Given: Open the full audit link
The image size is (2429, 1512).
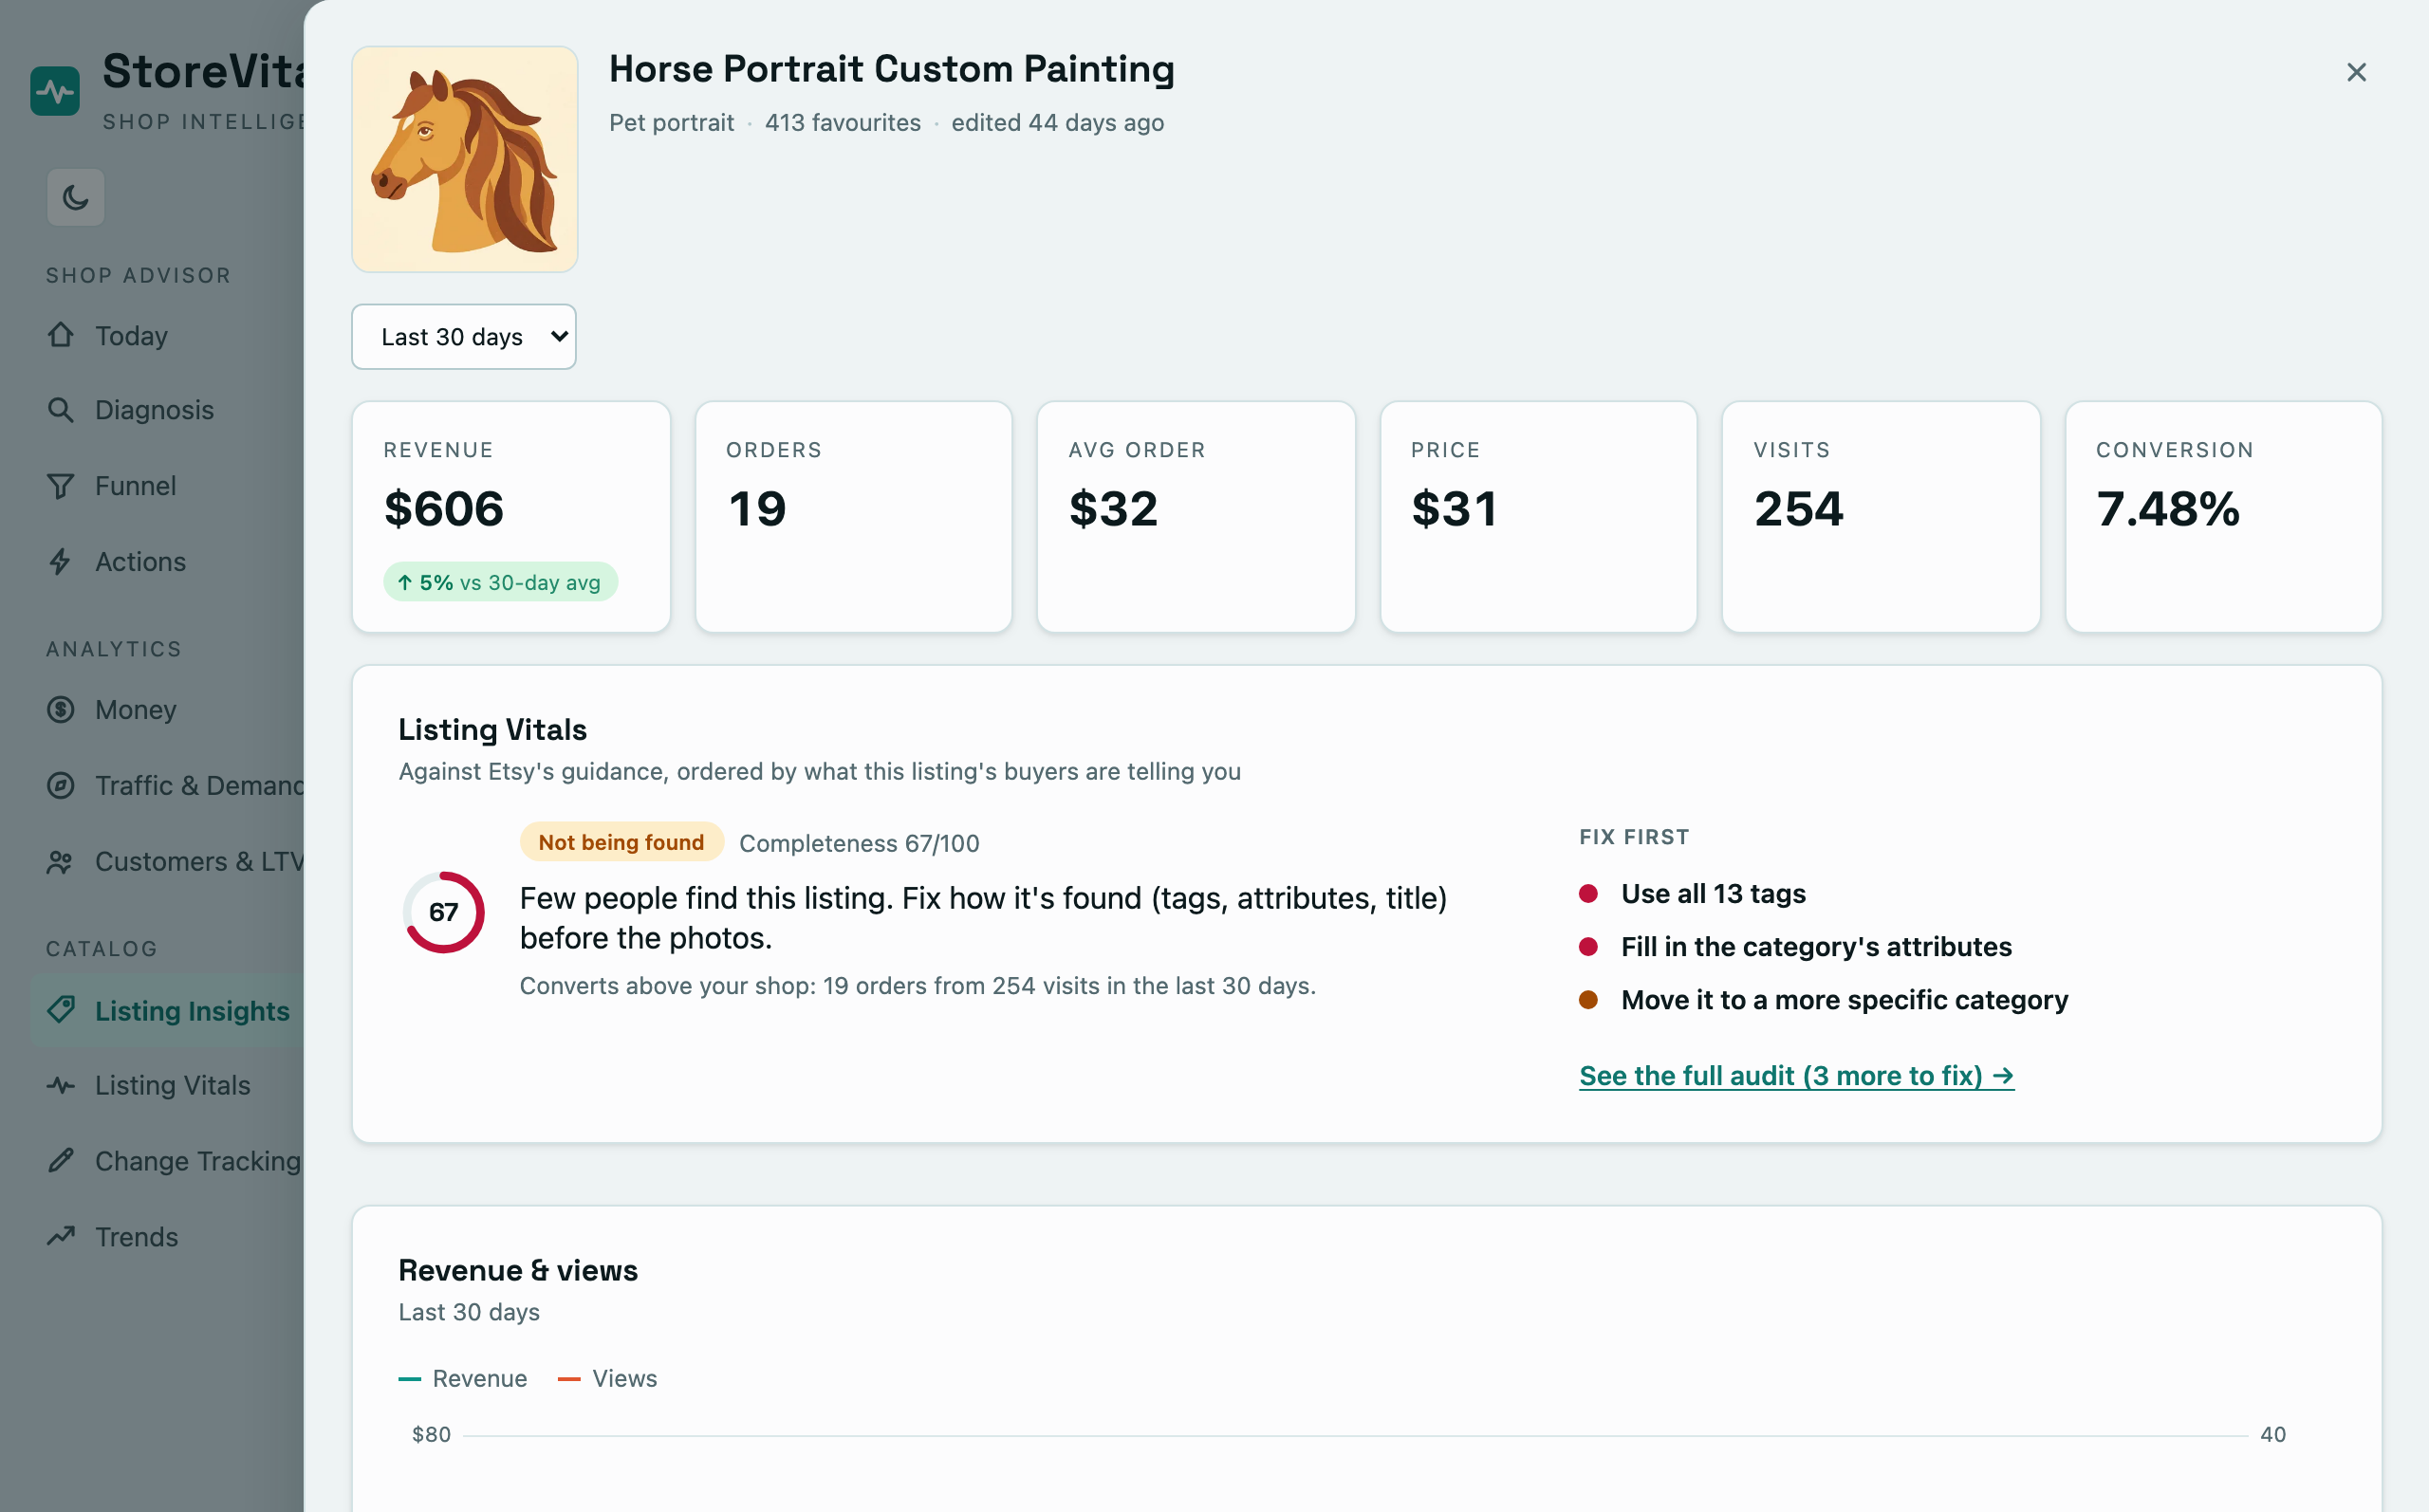Looking at the screenshot, I should [x=1796, y=1076].
